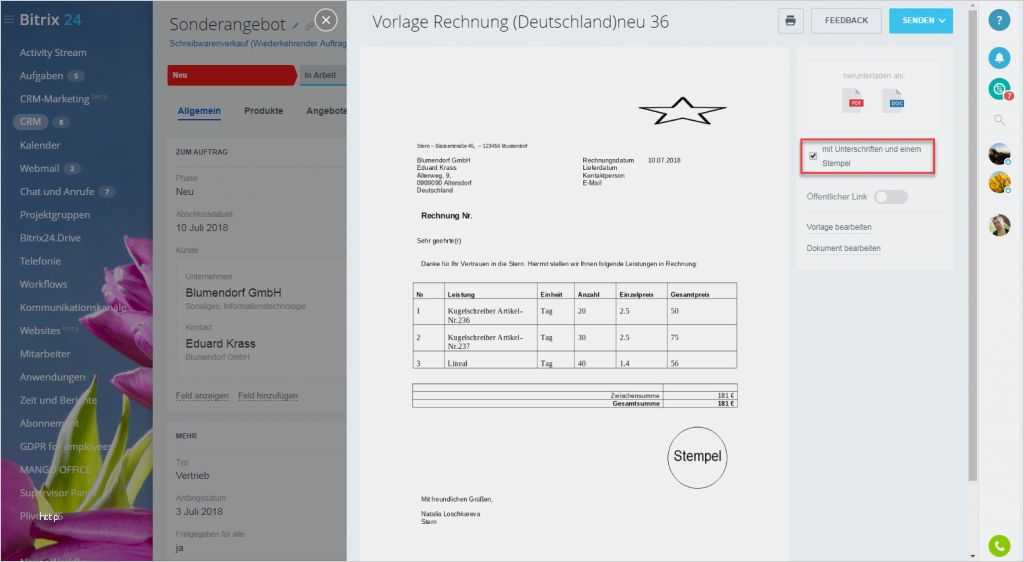Image resolution: width=1024 pixels, height=562 pixels.
Task: Click the Typ value Vertrieb
Action: pyautogui.click(x=193, y=476)
